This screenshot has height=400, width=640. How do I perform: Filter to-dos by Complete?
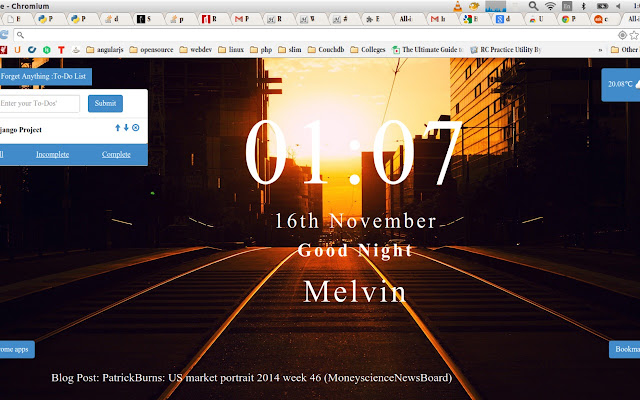[x=116, y=154]
